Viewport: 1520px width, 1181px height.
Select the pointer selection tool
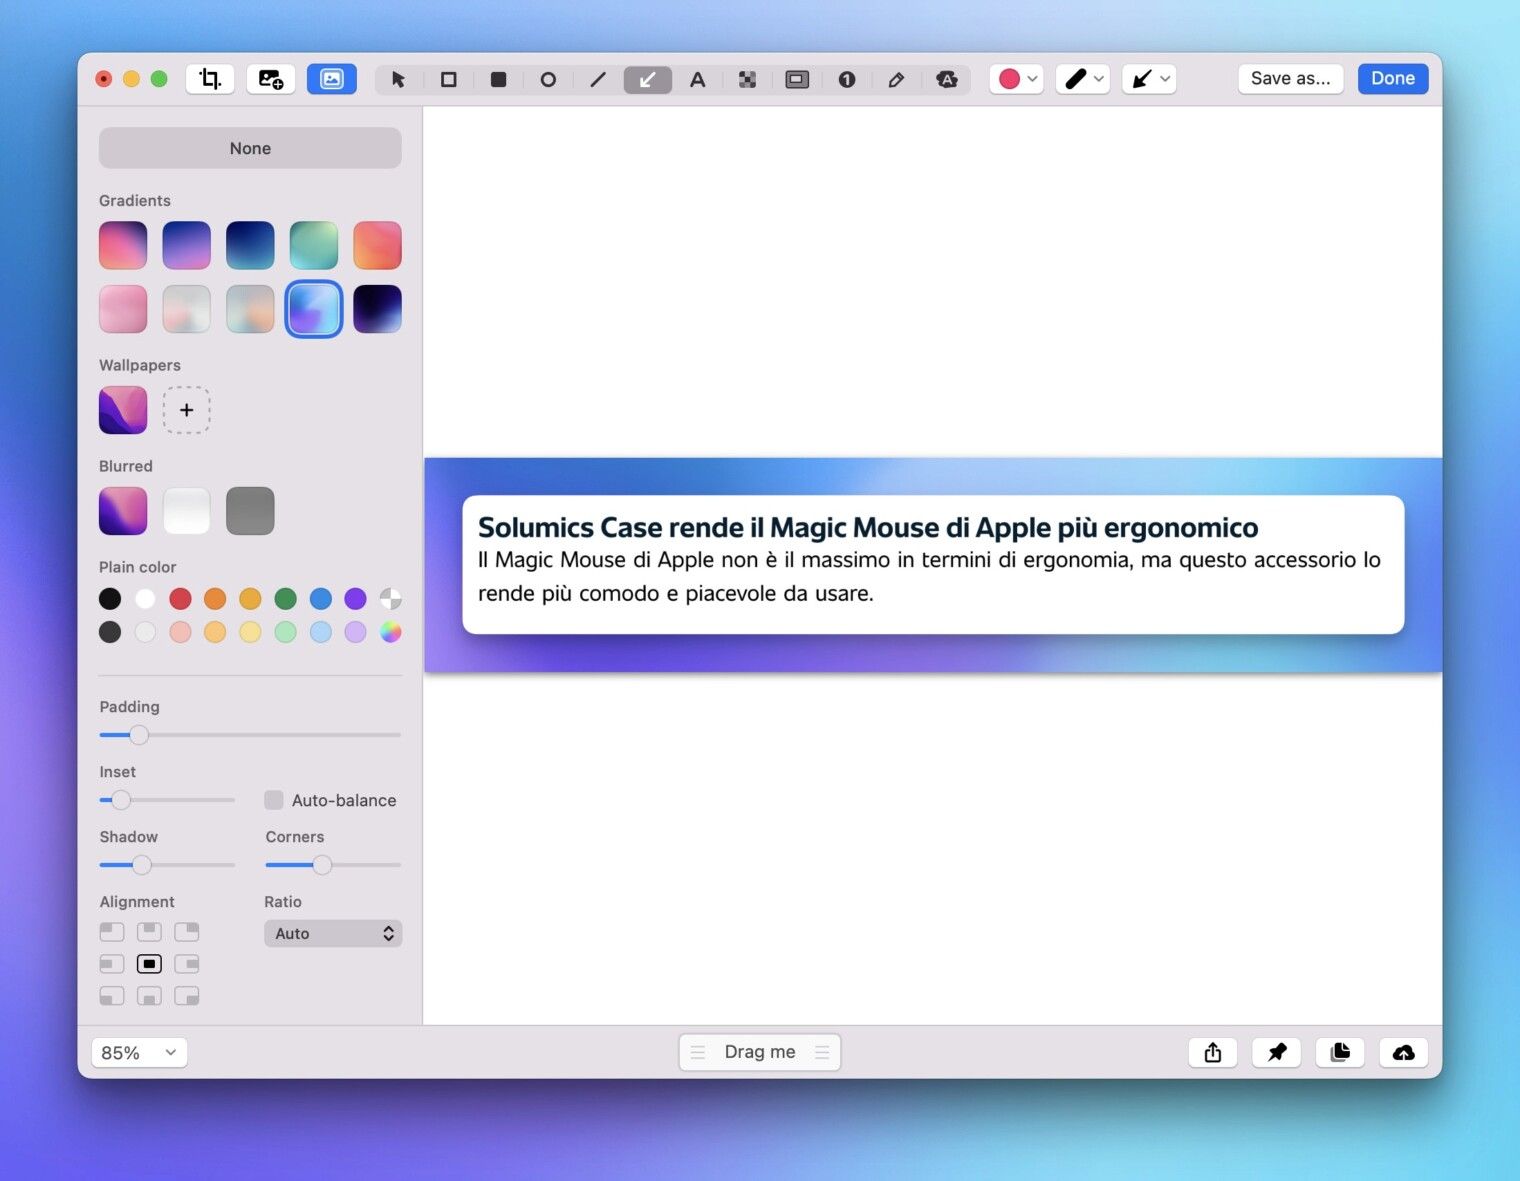tap(398, 79)
